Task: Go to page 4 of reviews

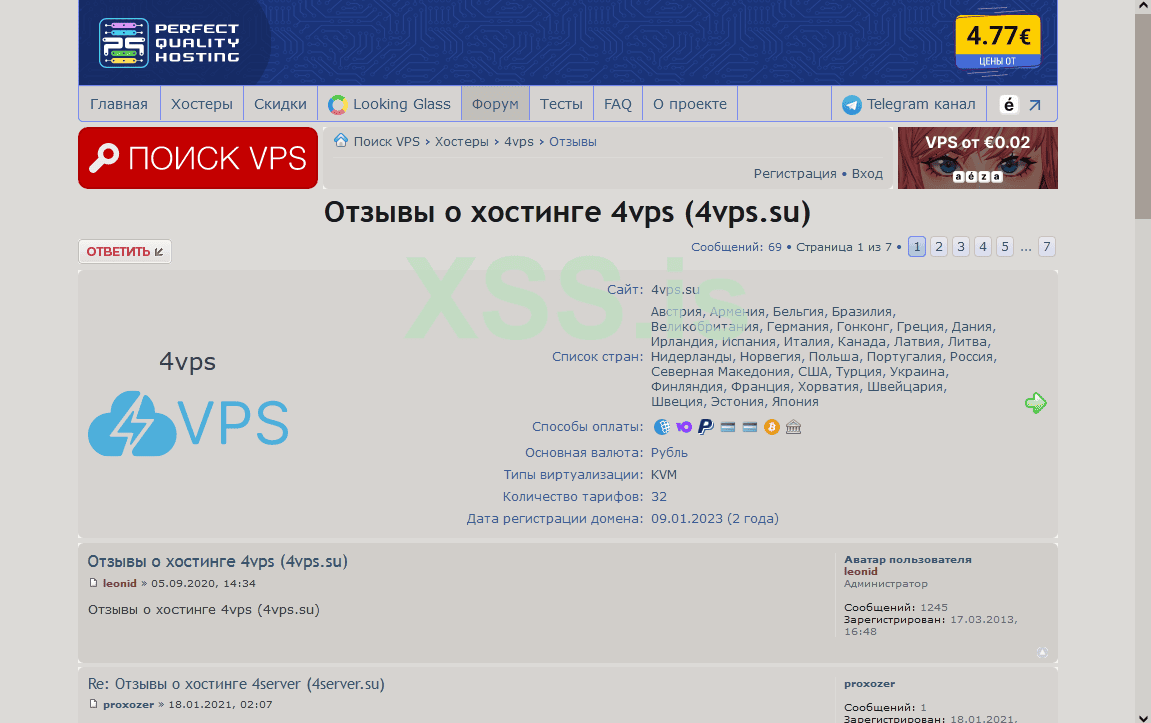Action: click(x=983, y=247)
